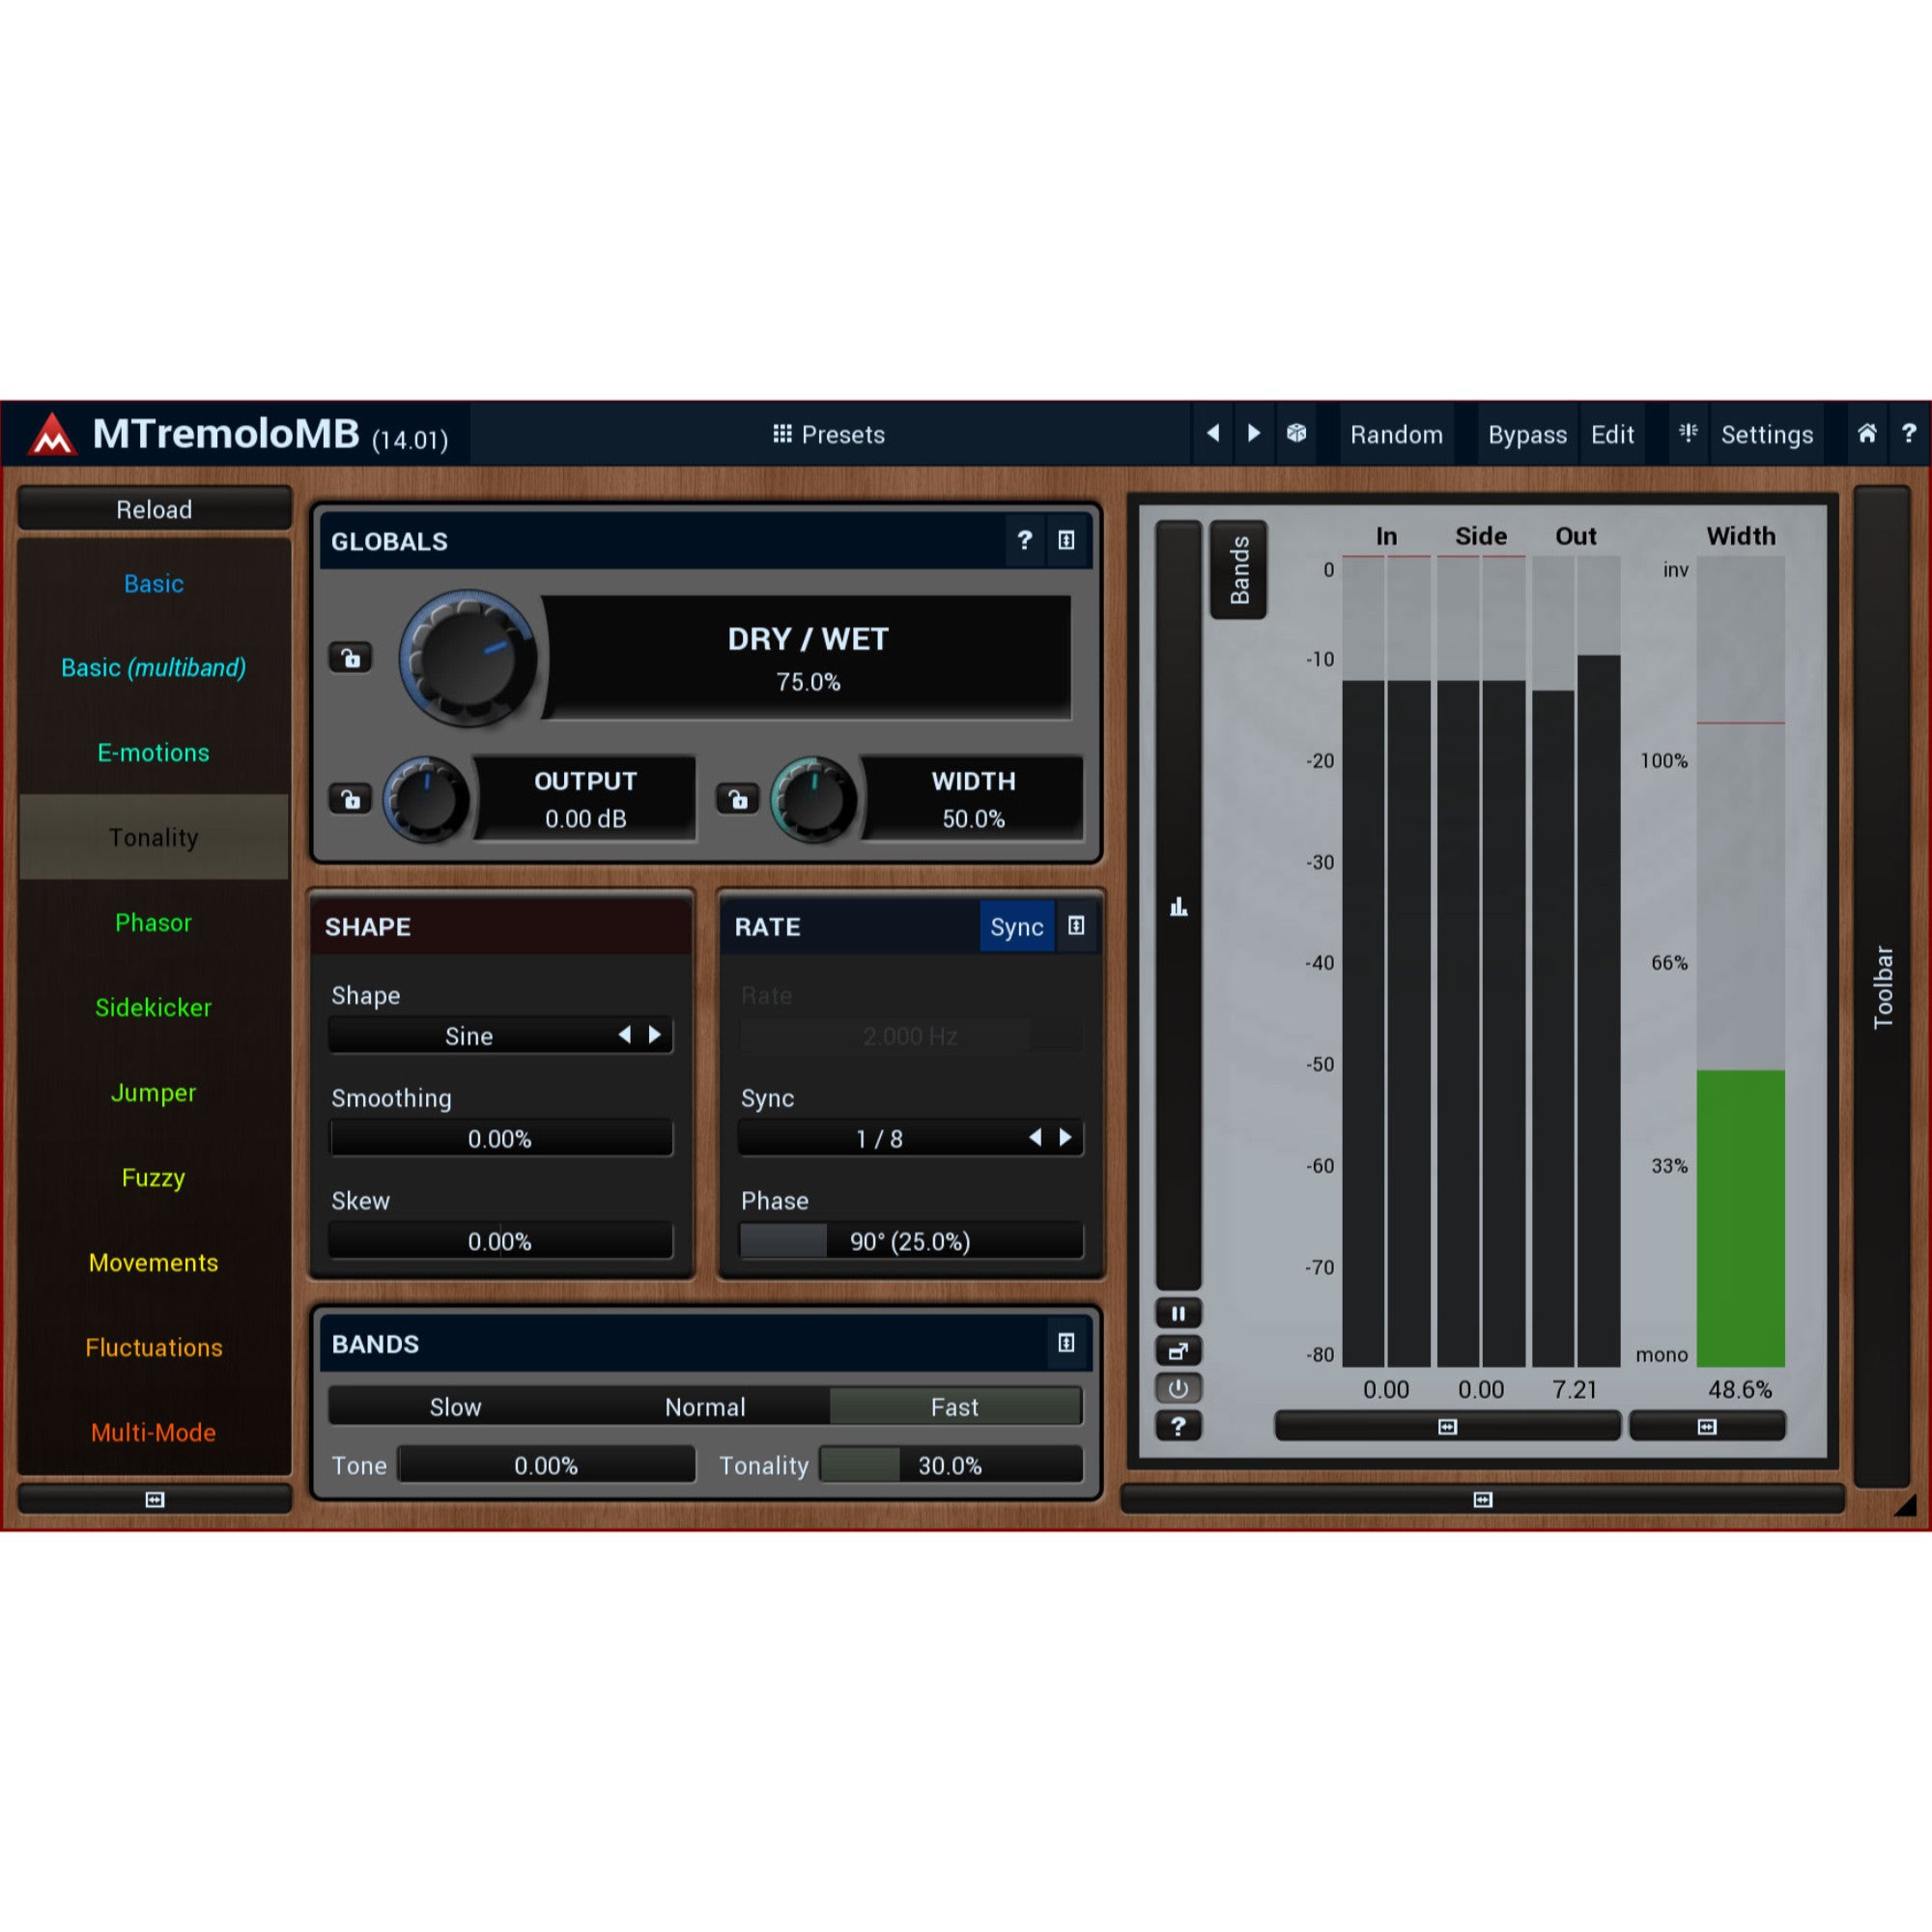Select previous shape with left arrow
Screen dimensions: 1932x1932
pyautogui.click(x=625, y=1035)
